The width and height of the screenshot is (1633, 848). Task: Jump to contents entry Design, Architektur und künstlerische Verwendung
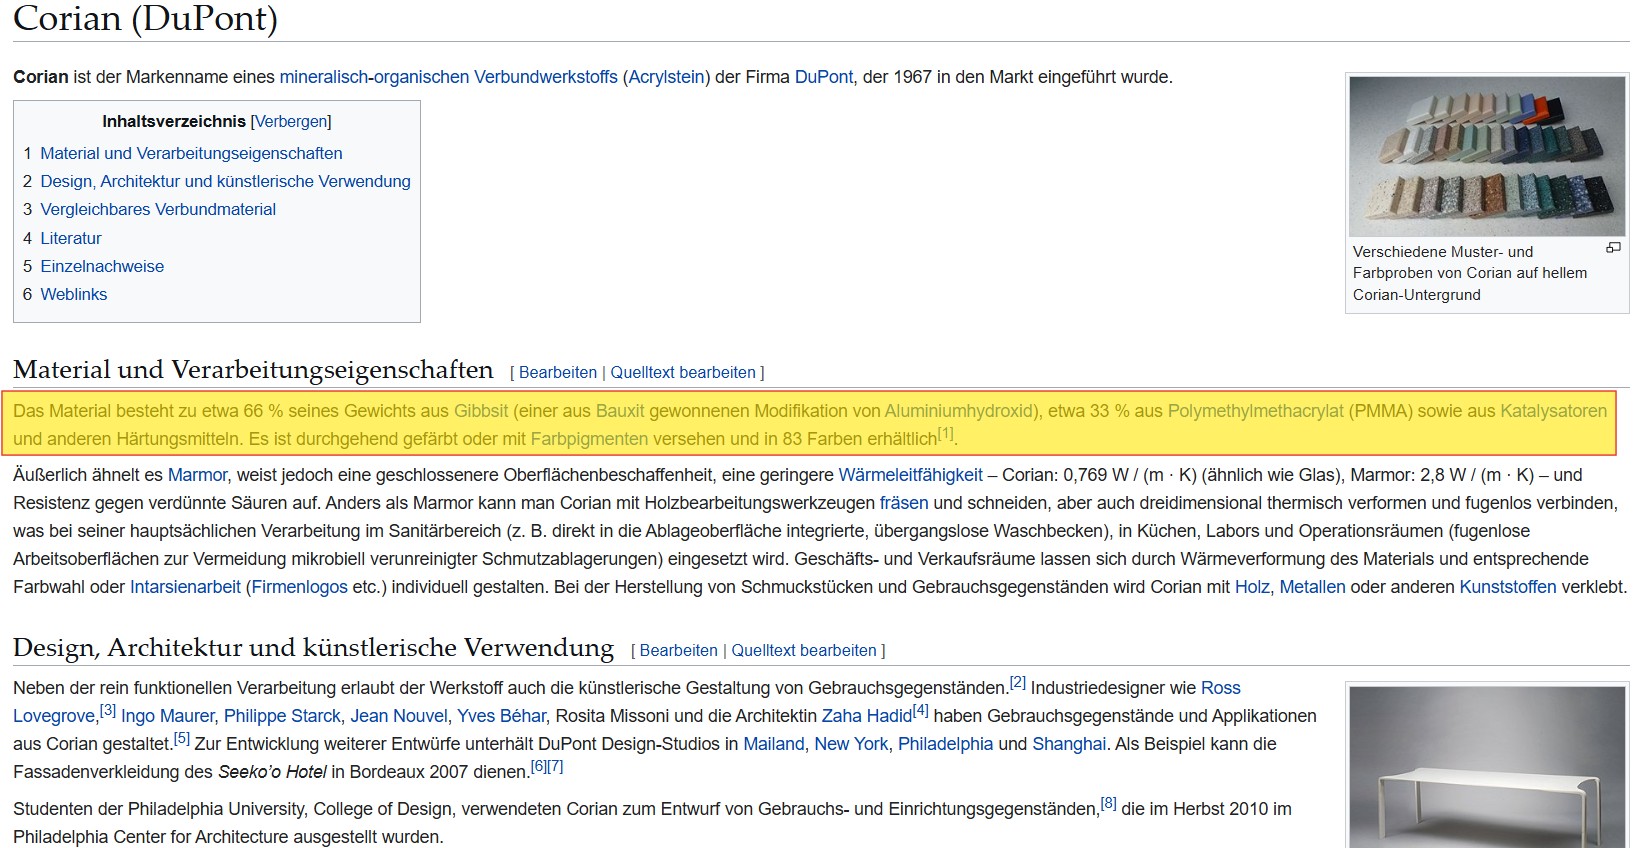[225, 181]
